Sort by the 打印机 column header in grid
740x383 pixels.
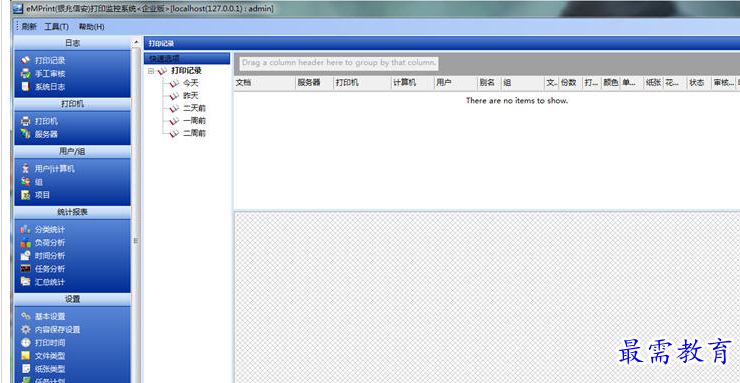(x=362, y=83)
